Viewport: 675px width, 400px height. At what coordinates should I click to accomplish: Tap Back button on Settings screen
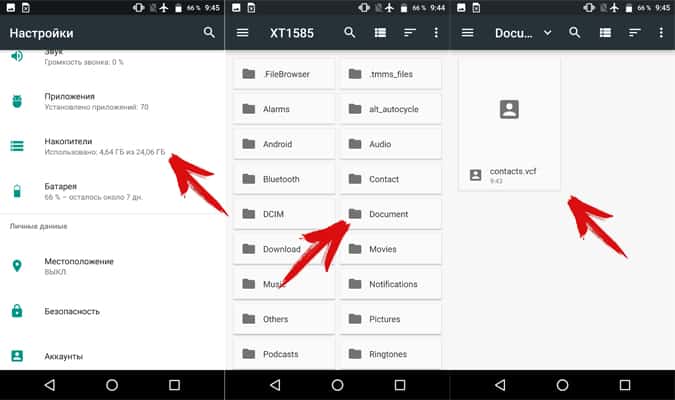point(50,384)
